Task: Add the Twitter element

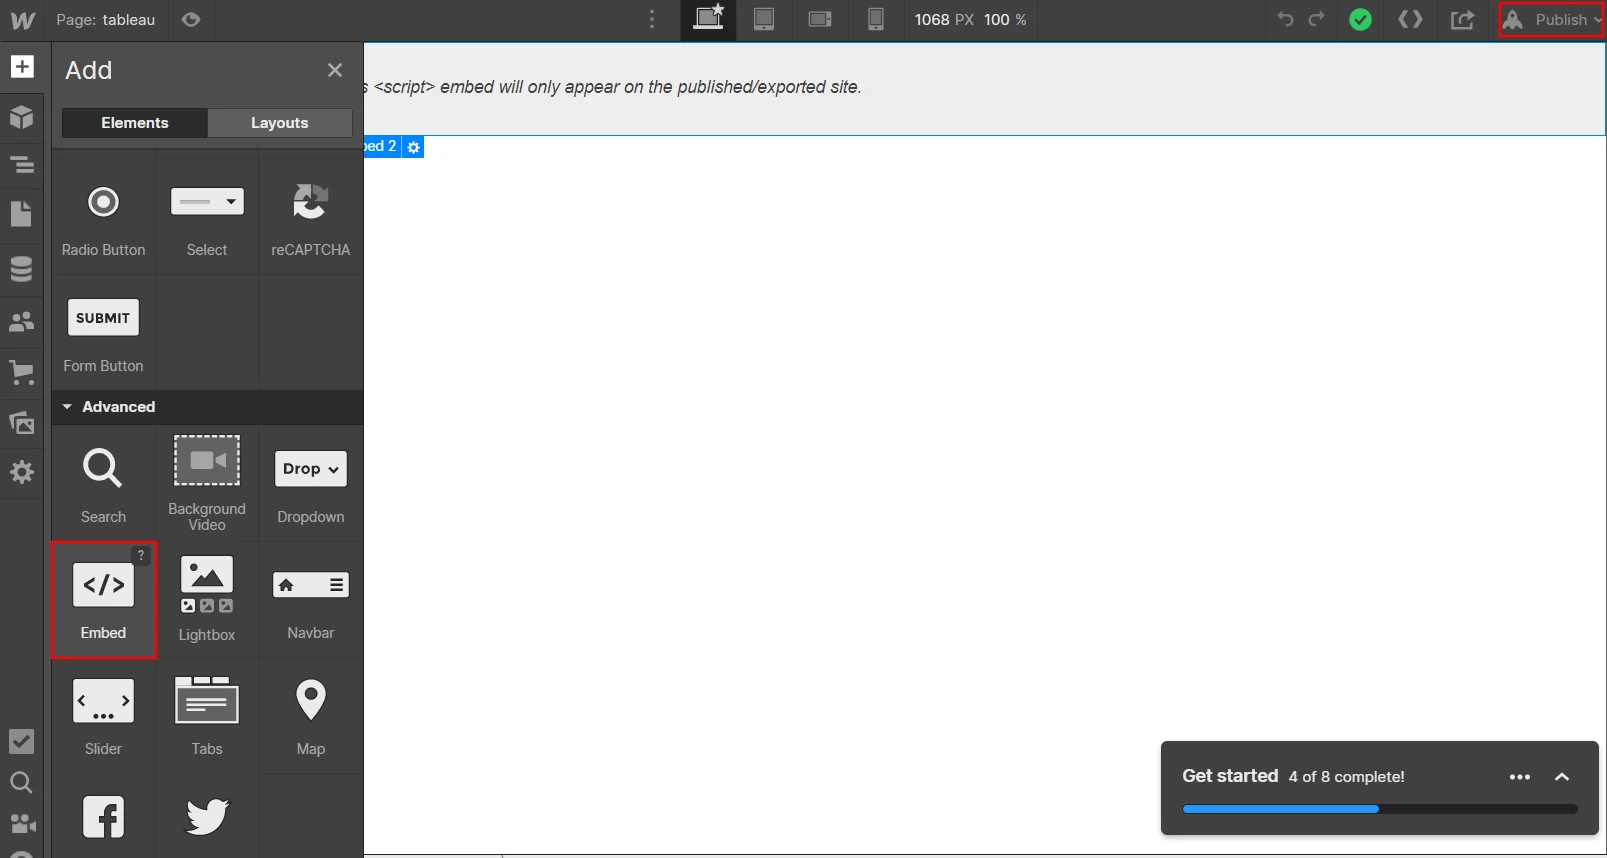Action: pos(207,816)
